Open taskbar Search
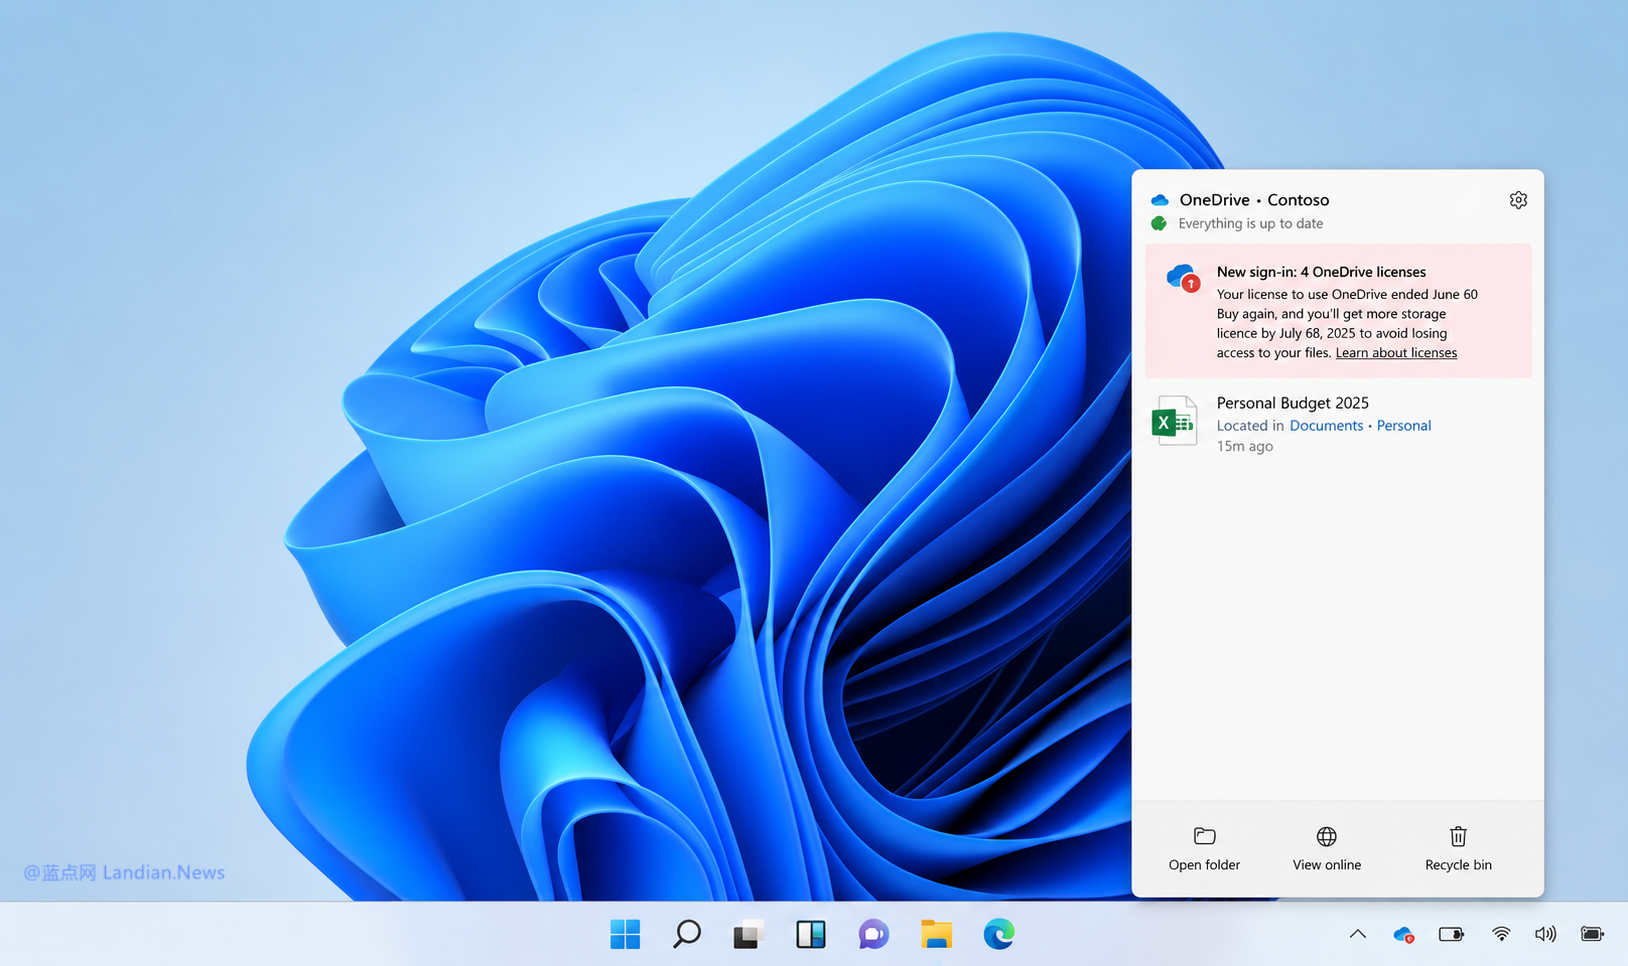The width and height of the screenshot is (1628, 966). pos(687,934)
